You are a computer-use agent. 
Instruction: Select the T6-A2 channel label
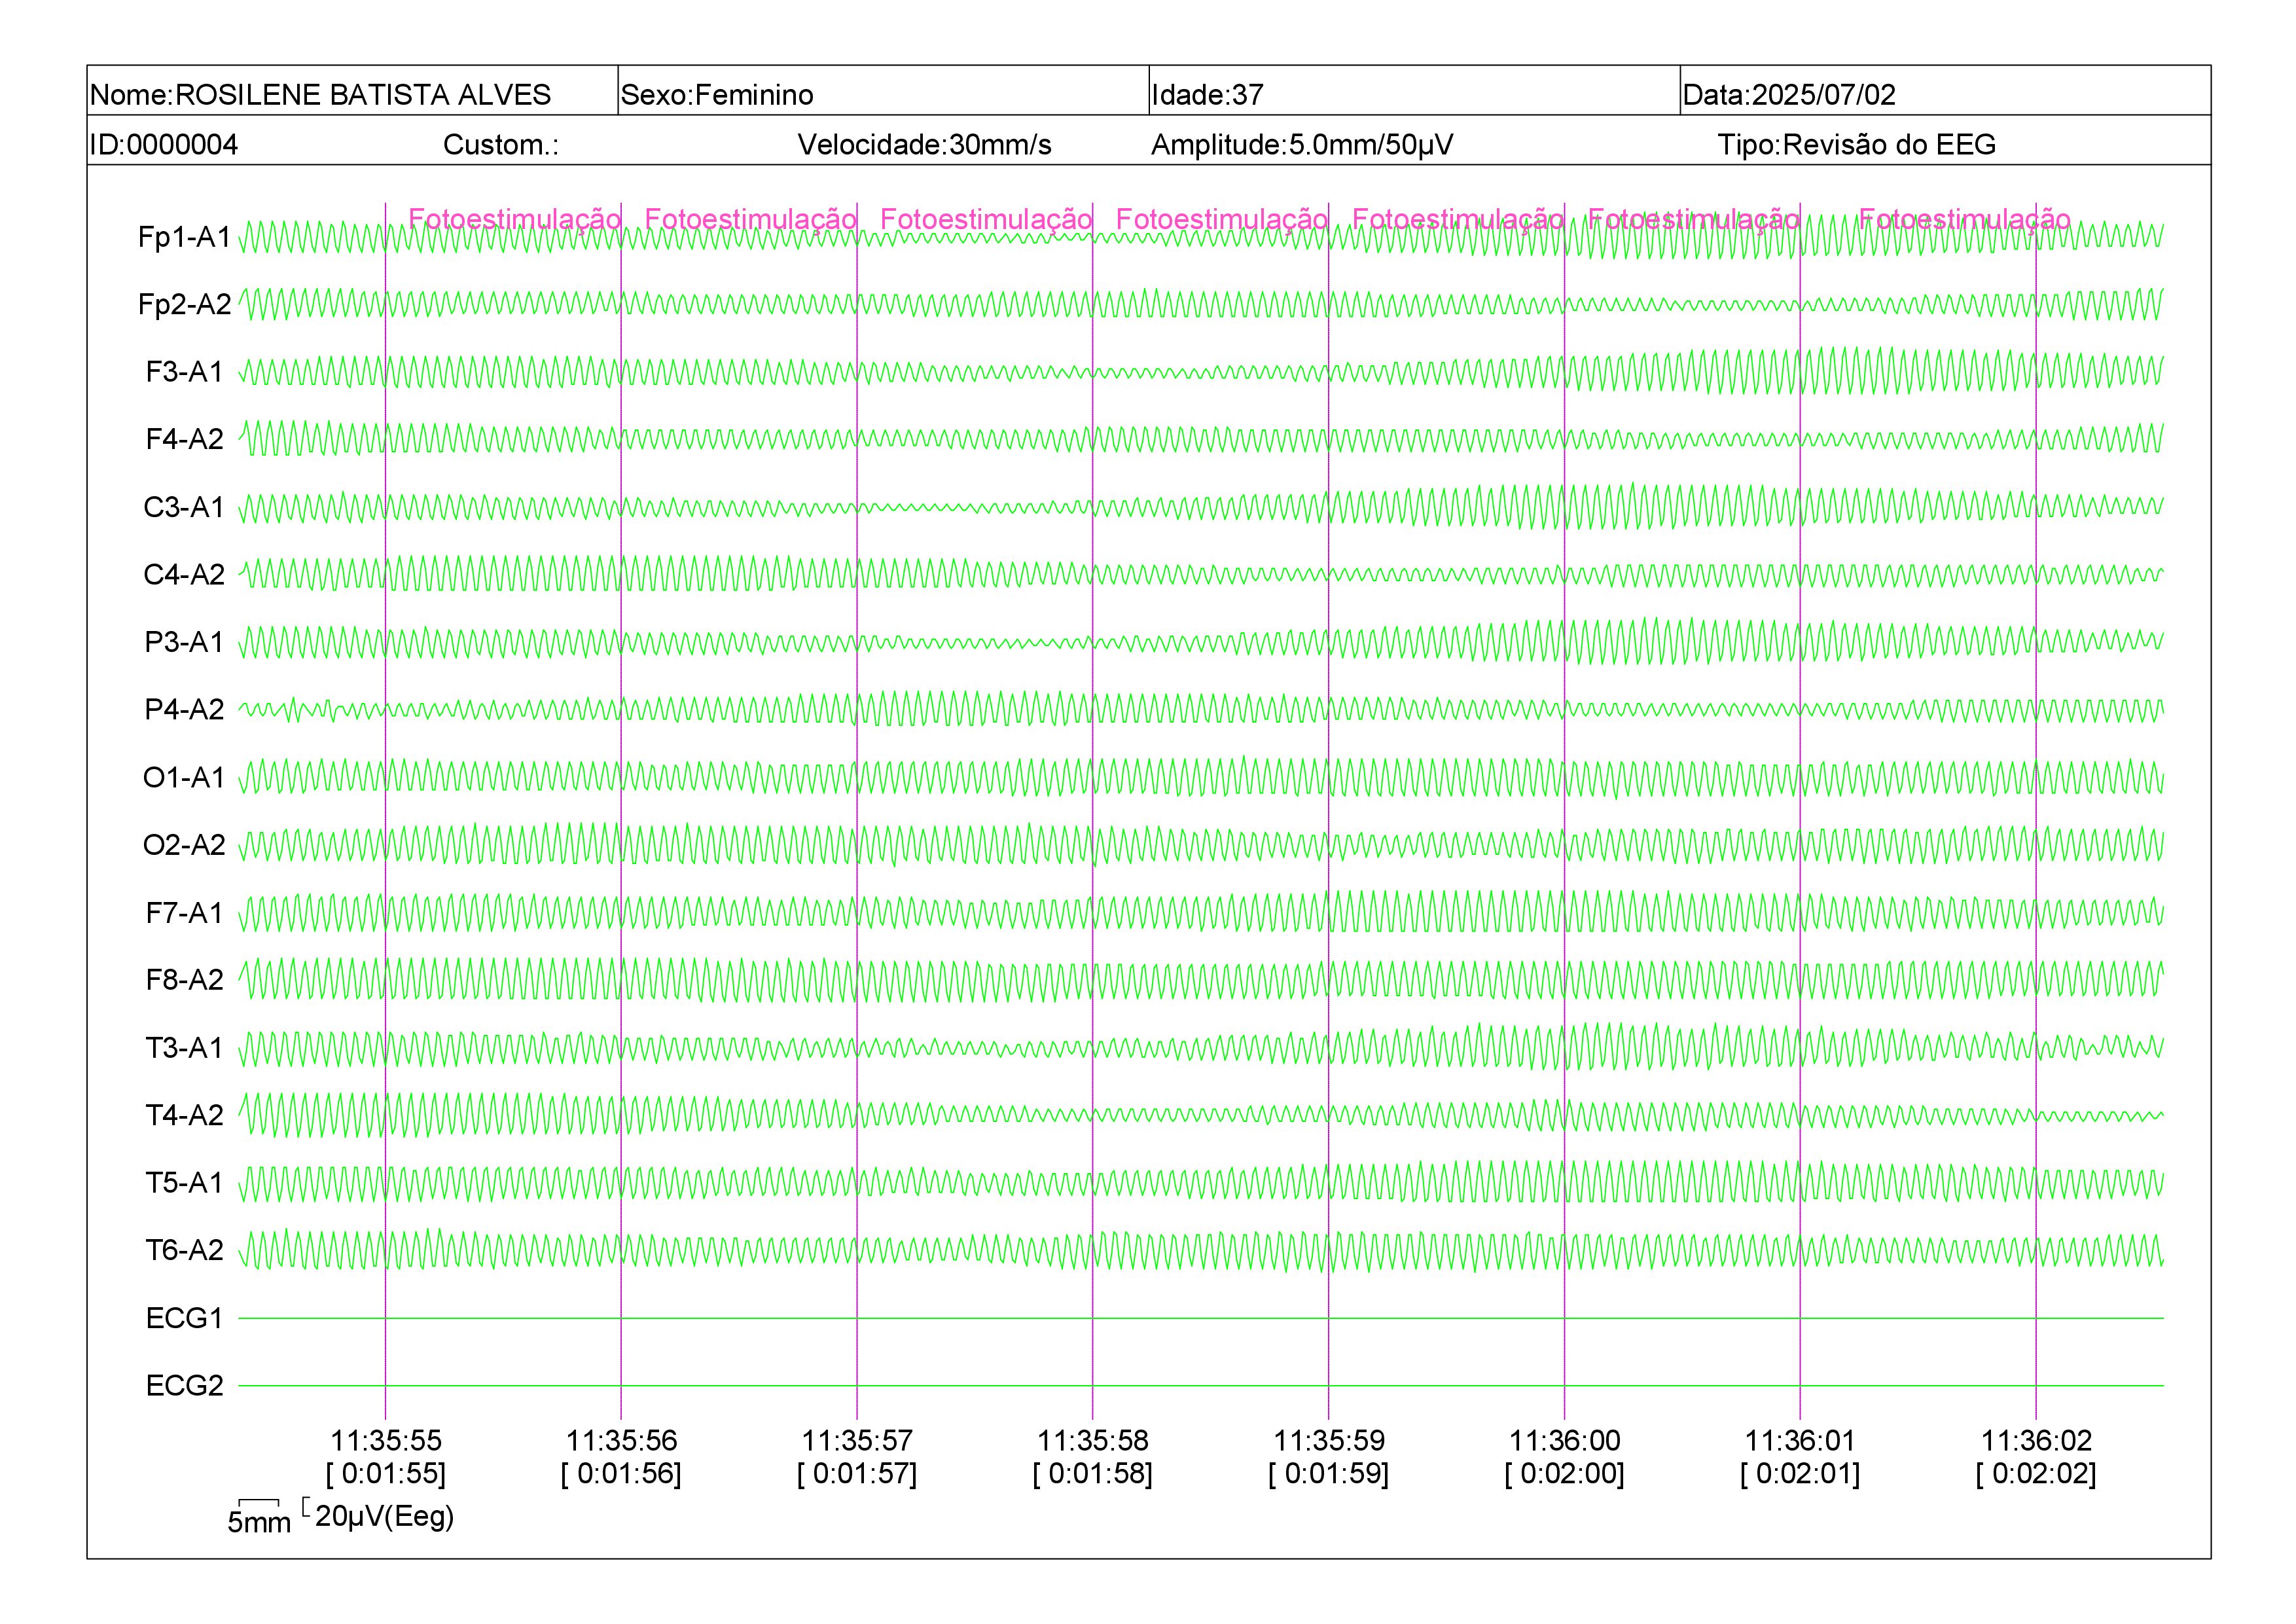(185, 1250)
